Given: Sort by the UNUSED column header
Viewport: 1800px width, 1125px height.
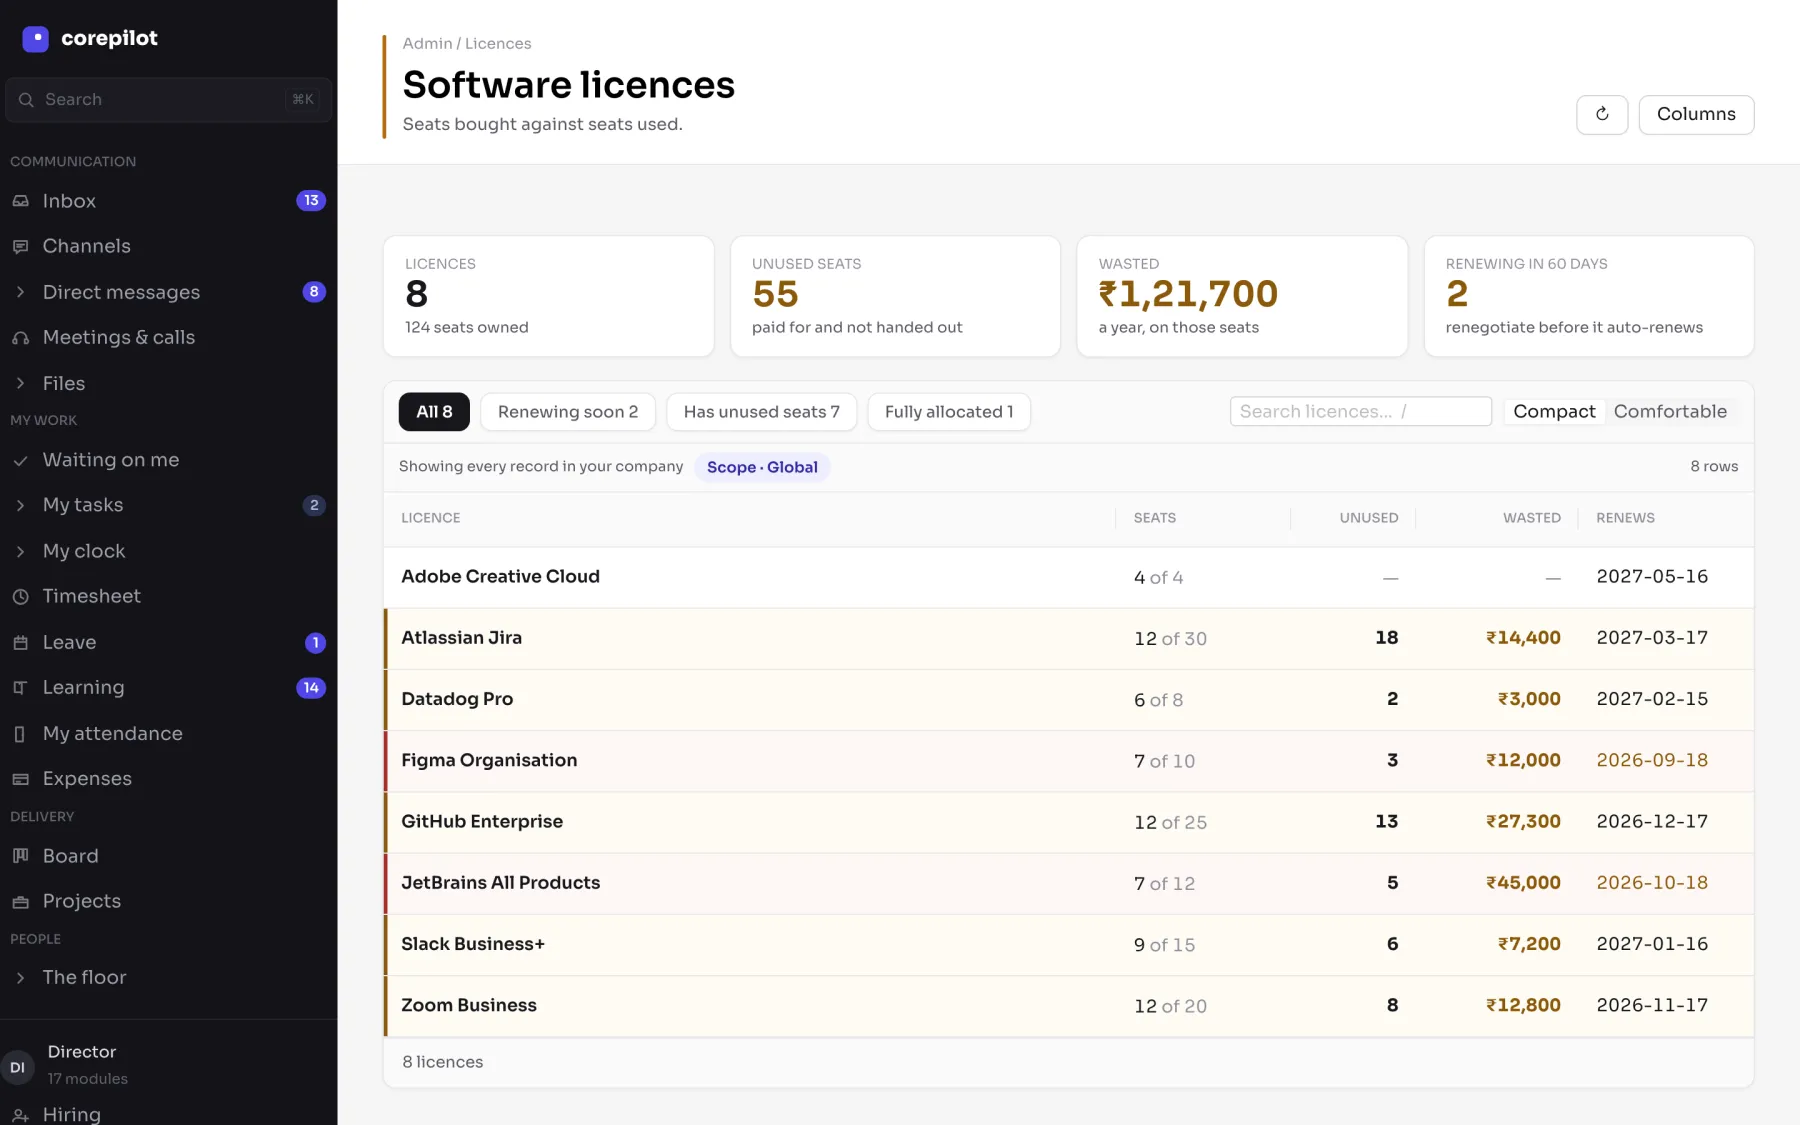Looking at the screenshot, I should (1369, 518).
